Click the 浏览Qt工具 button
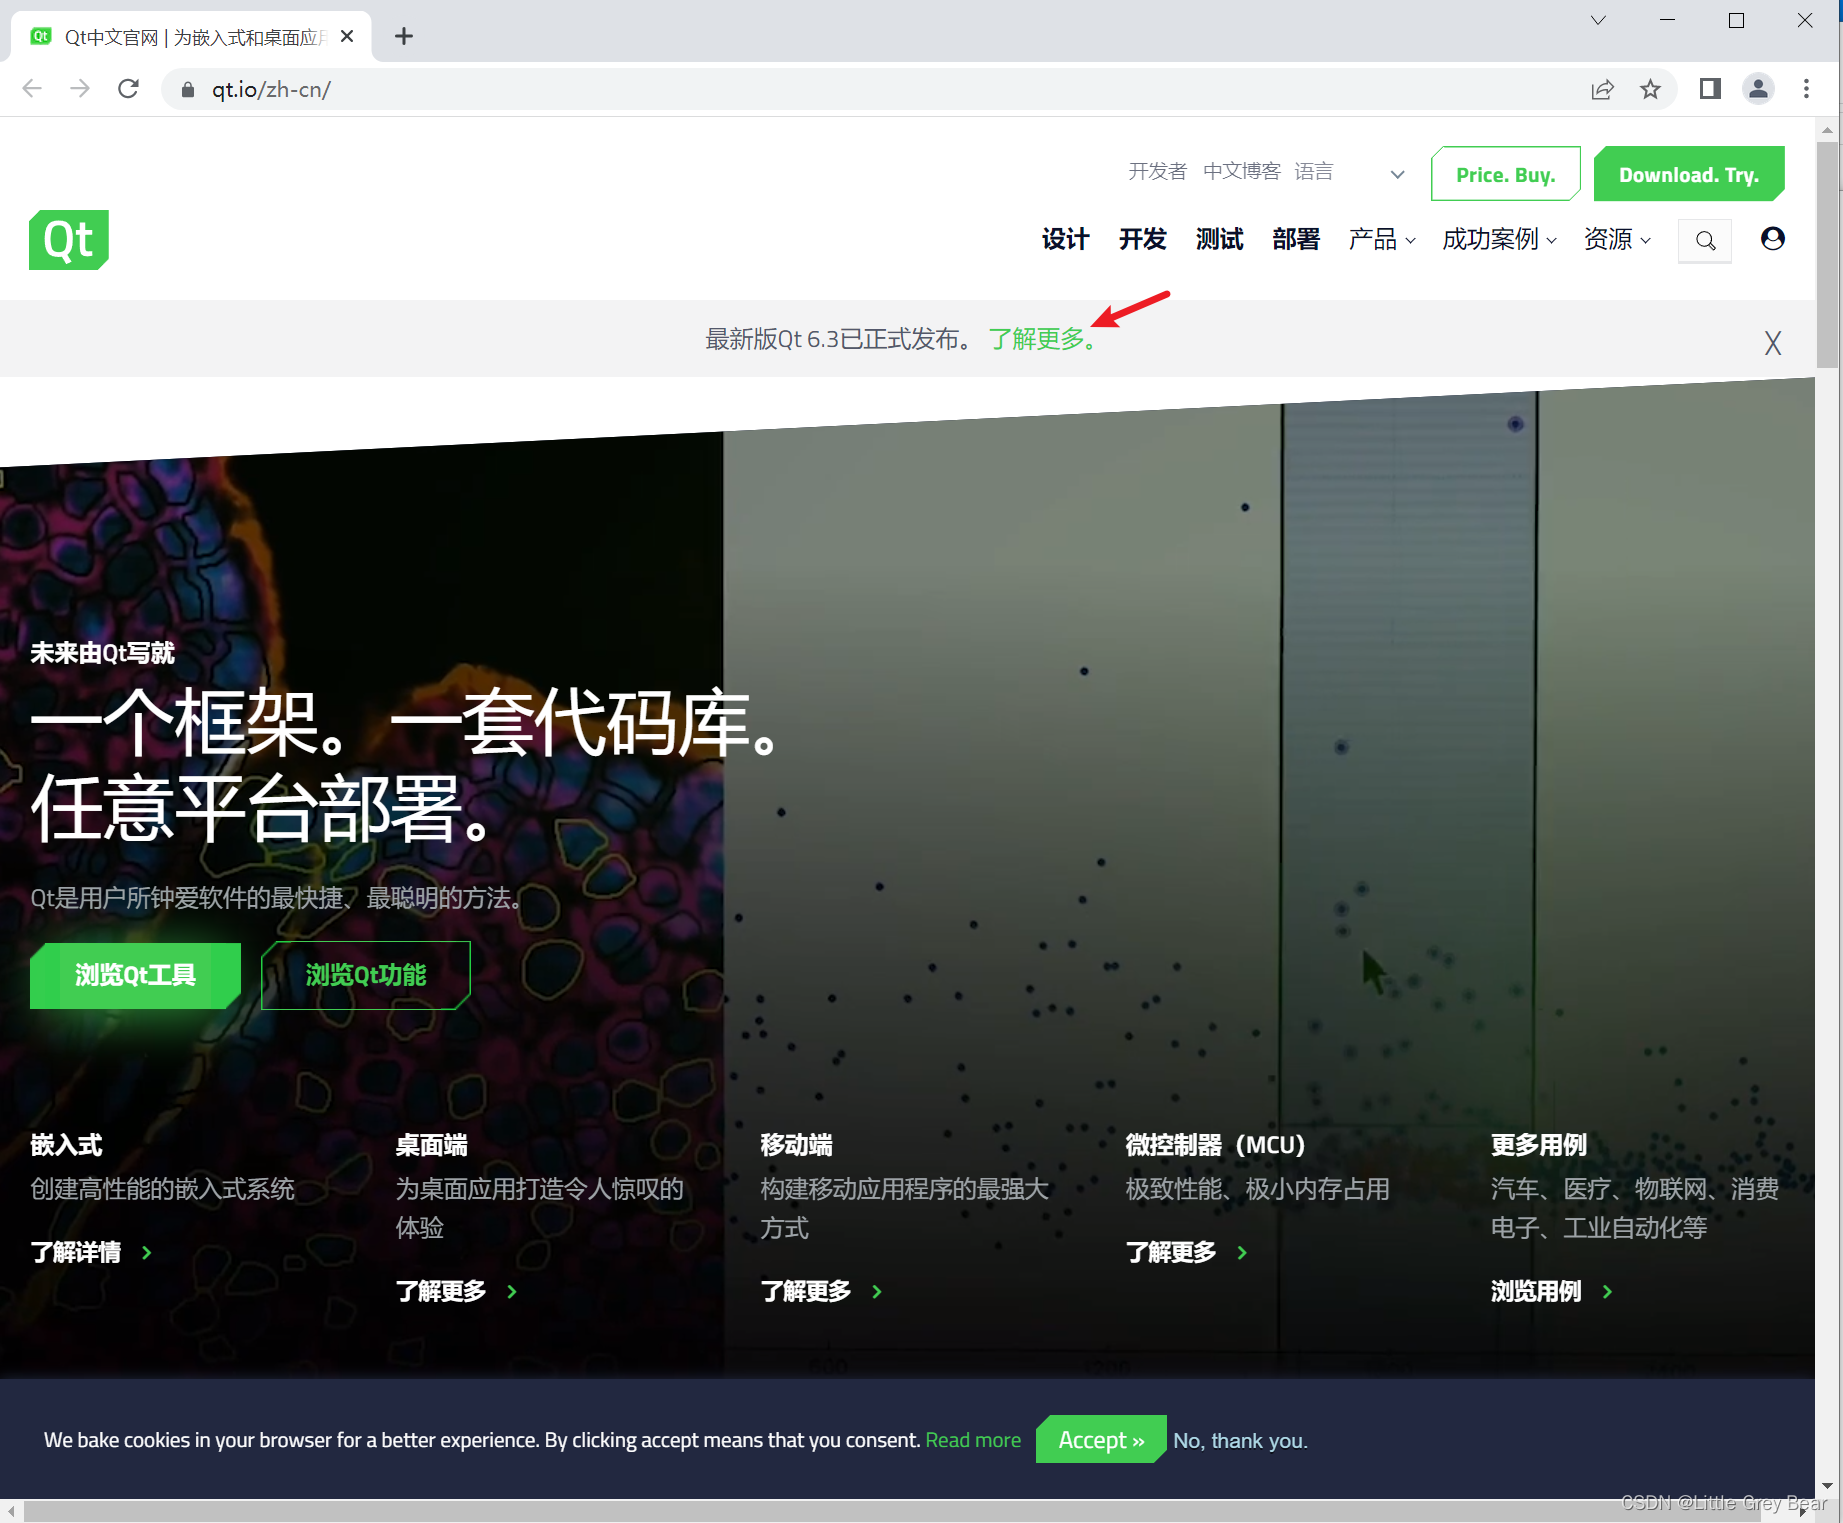The width and height of the screenshot is (1843, 1523). (134, 975)
